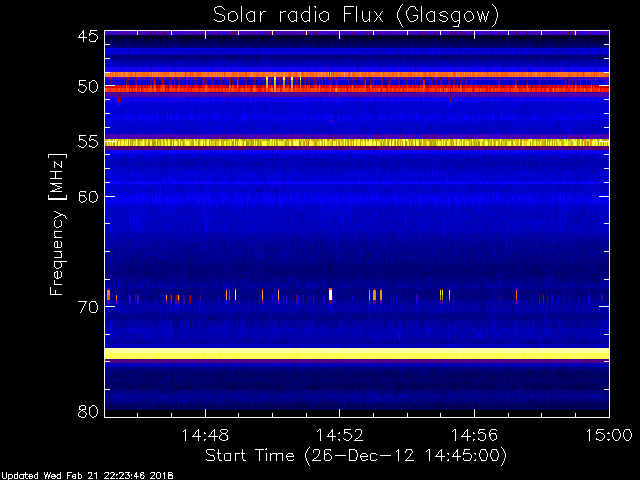Click the 14:52 time tick label
The image size is (640, 480).
coord(340,435)
